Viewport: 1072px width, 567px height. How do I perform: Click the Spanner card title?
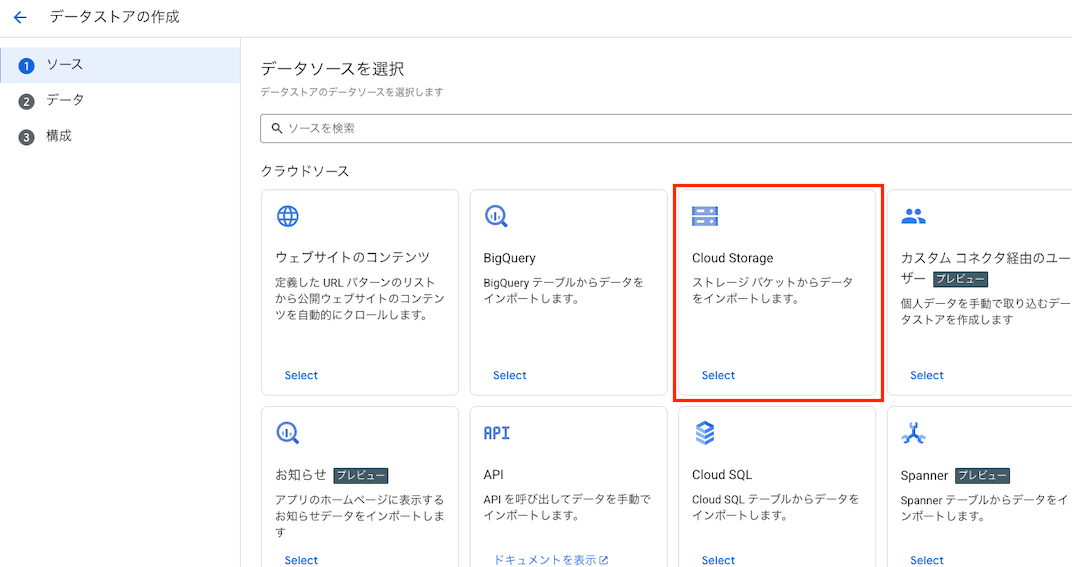click(924, 475)
